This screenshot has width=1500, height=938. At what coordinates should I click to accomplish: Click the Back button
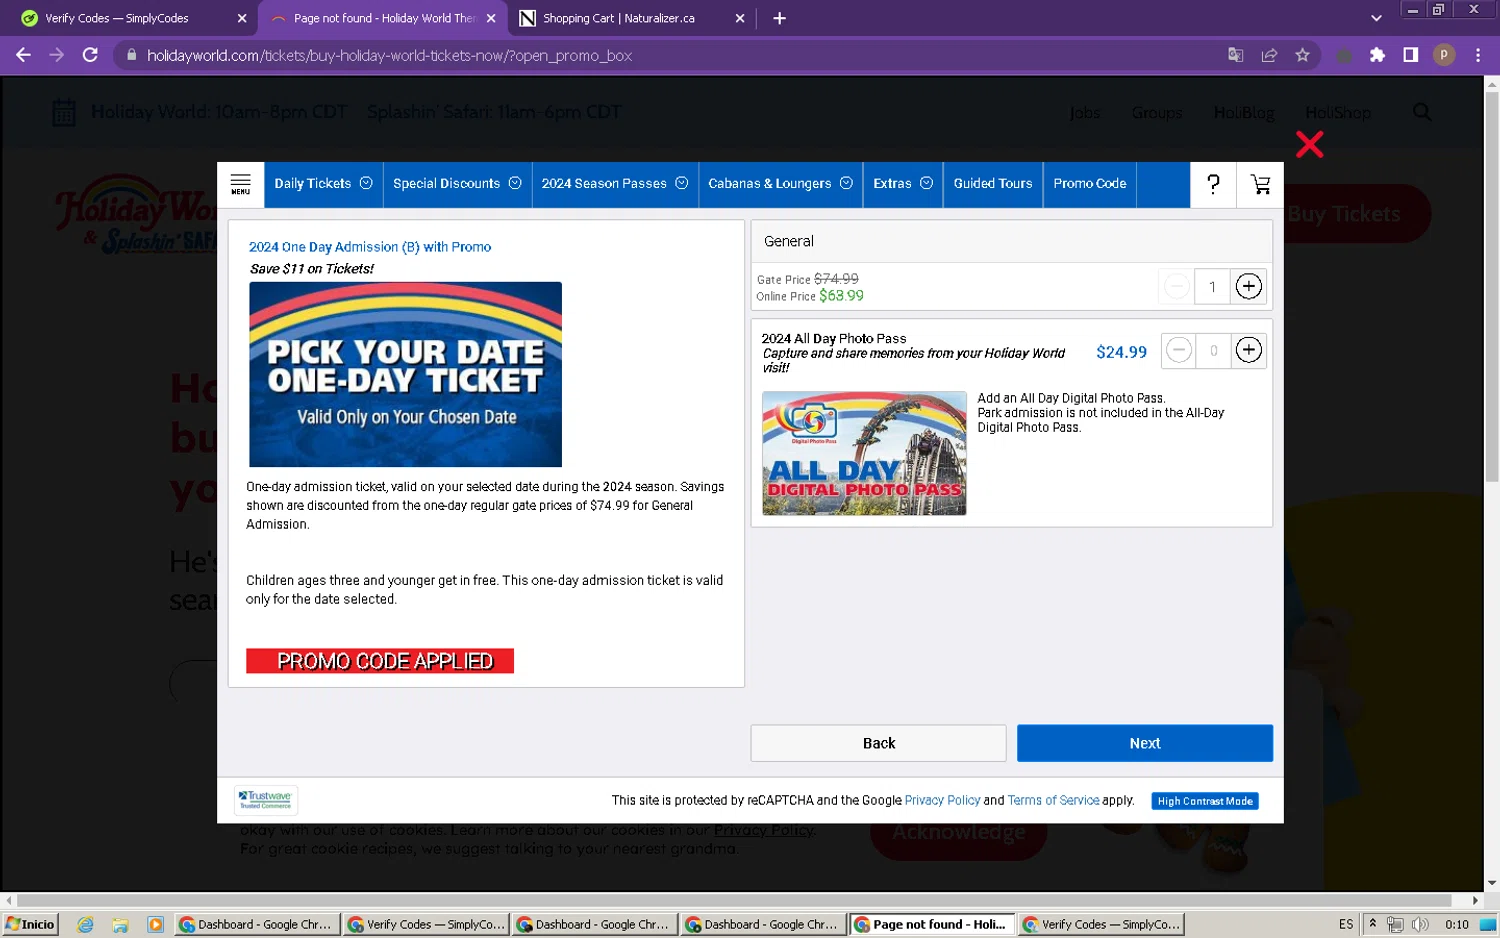tap(878, 743)
